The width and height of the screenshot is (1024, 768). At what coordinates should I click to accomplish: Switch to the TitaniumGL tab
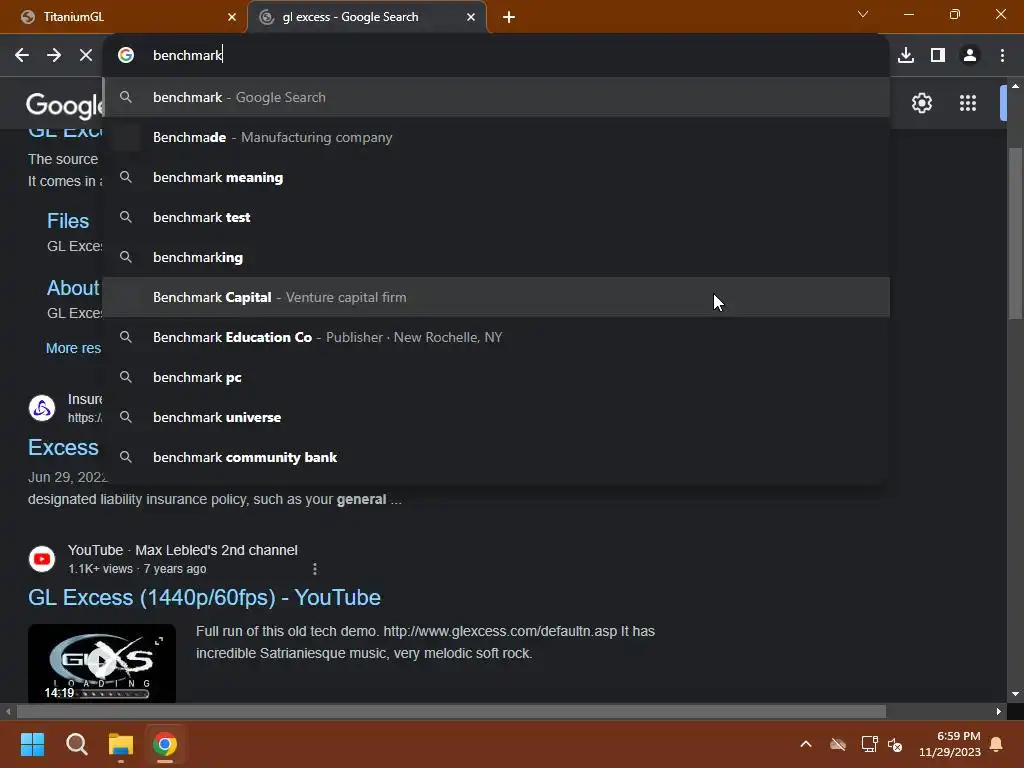click(x=124, y=17)
